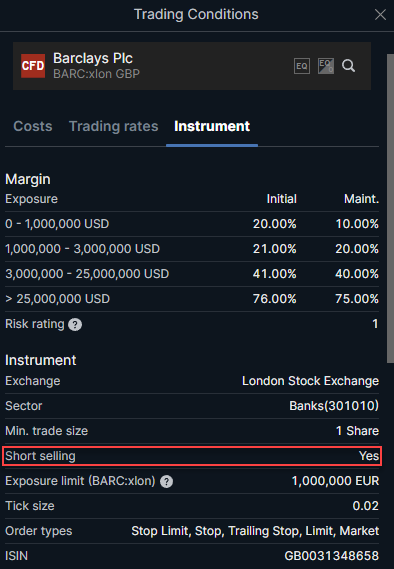Click the Risk rating help icon
The height and width of the screenshot is (569, 394).
[75, 324]
